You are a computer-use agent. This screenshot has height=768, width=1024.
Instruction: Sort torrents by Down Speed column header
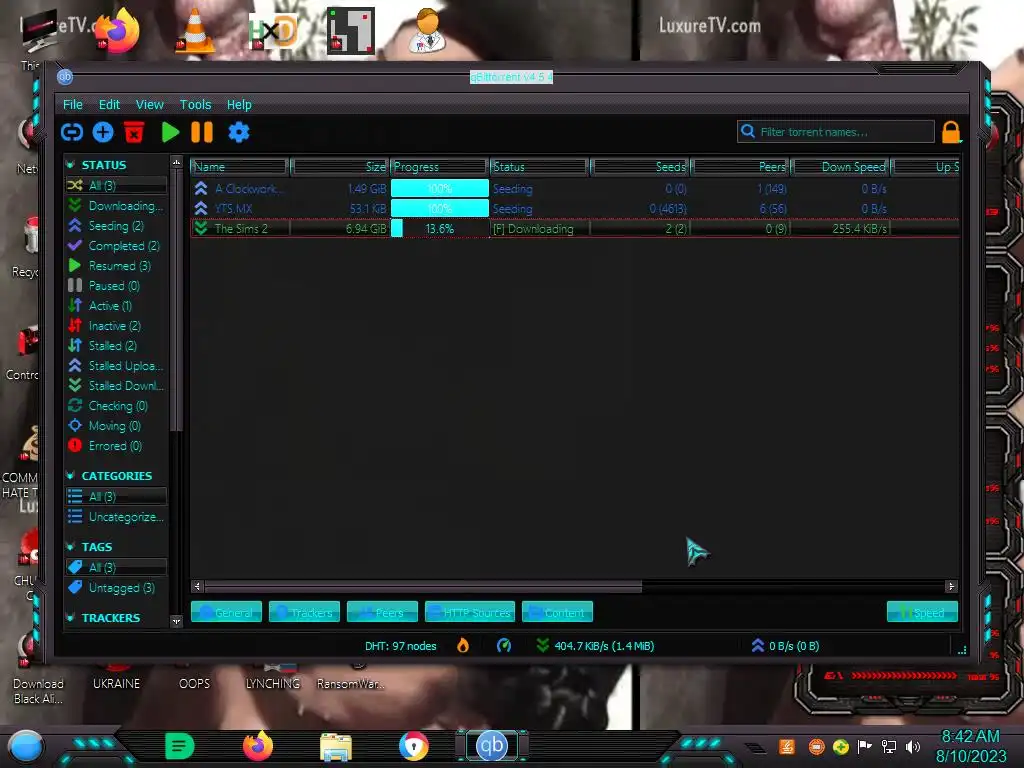point(840,167)
